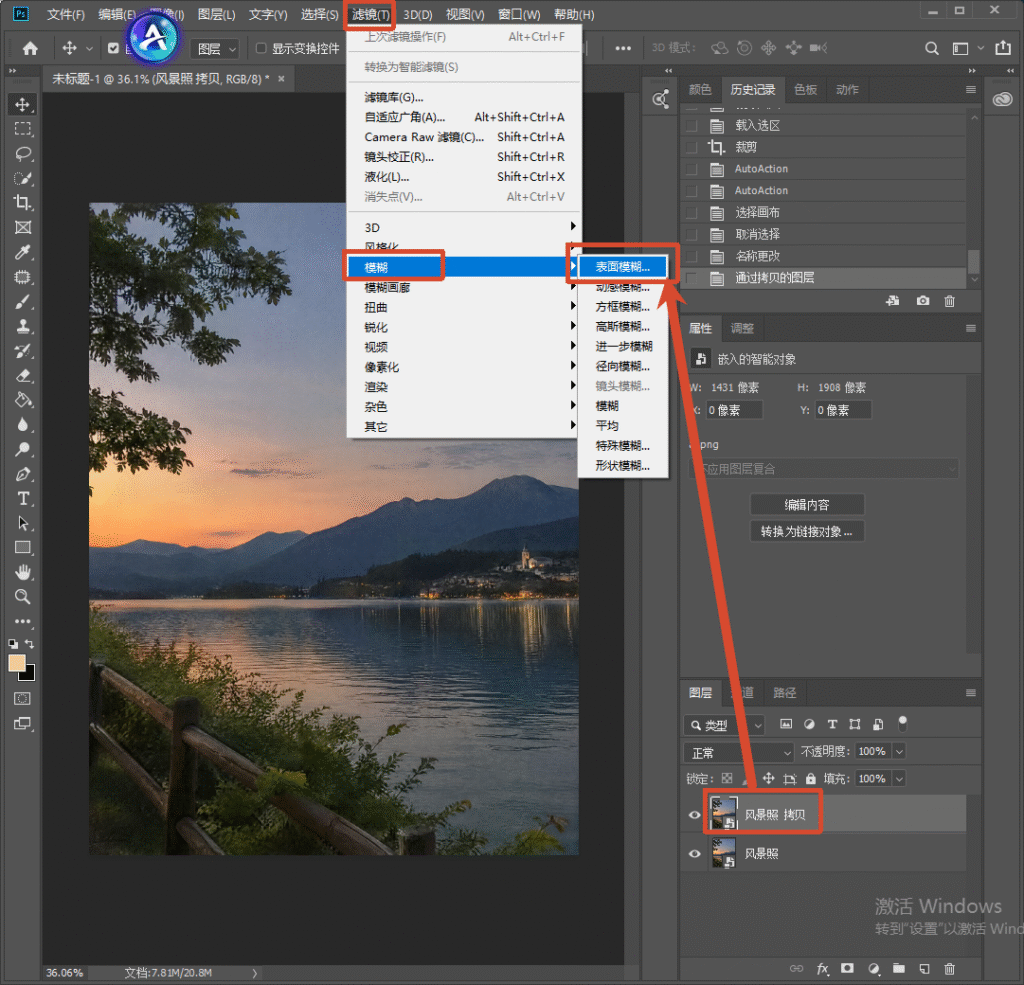This screenshot has width=1024, height=985.
Task: Enable the 显示变换控件 checkbox
Action: [261, 48]
